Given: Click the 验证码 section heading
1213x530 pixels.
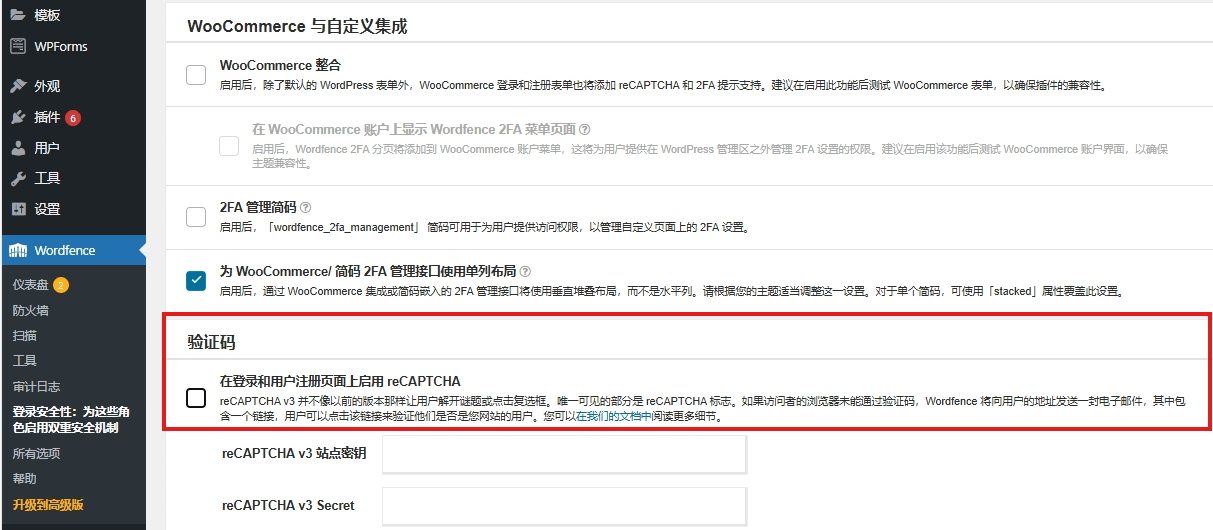Looking at the screenshot, I should [211, 341].
